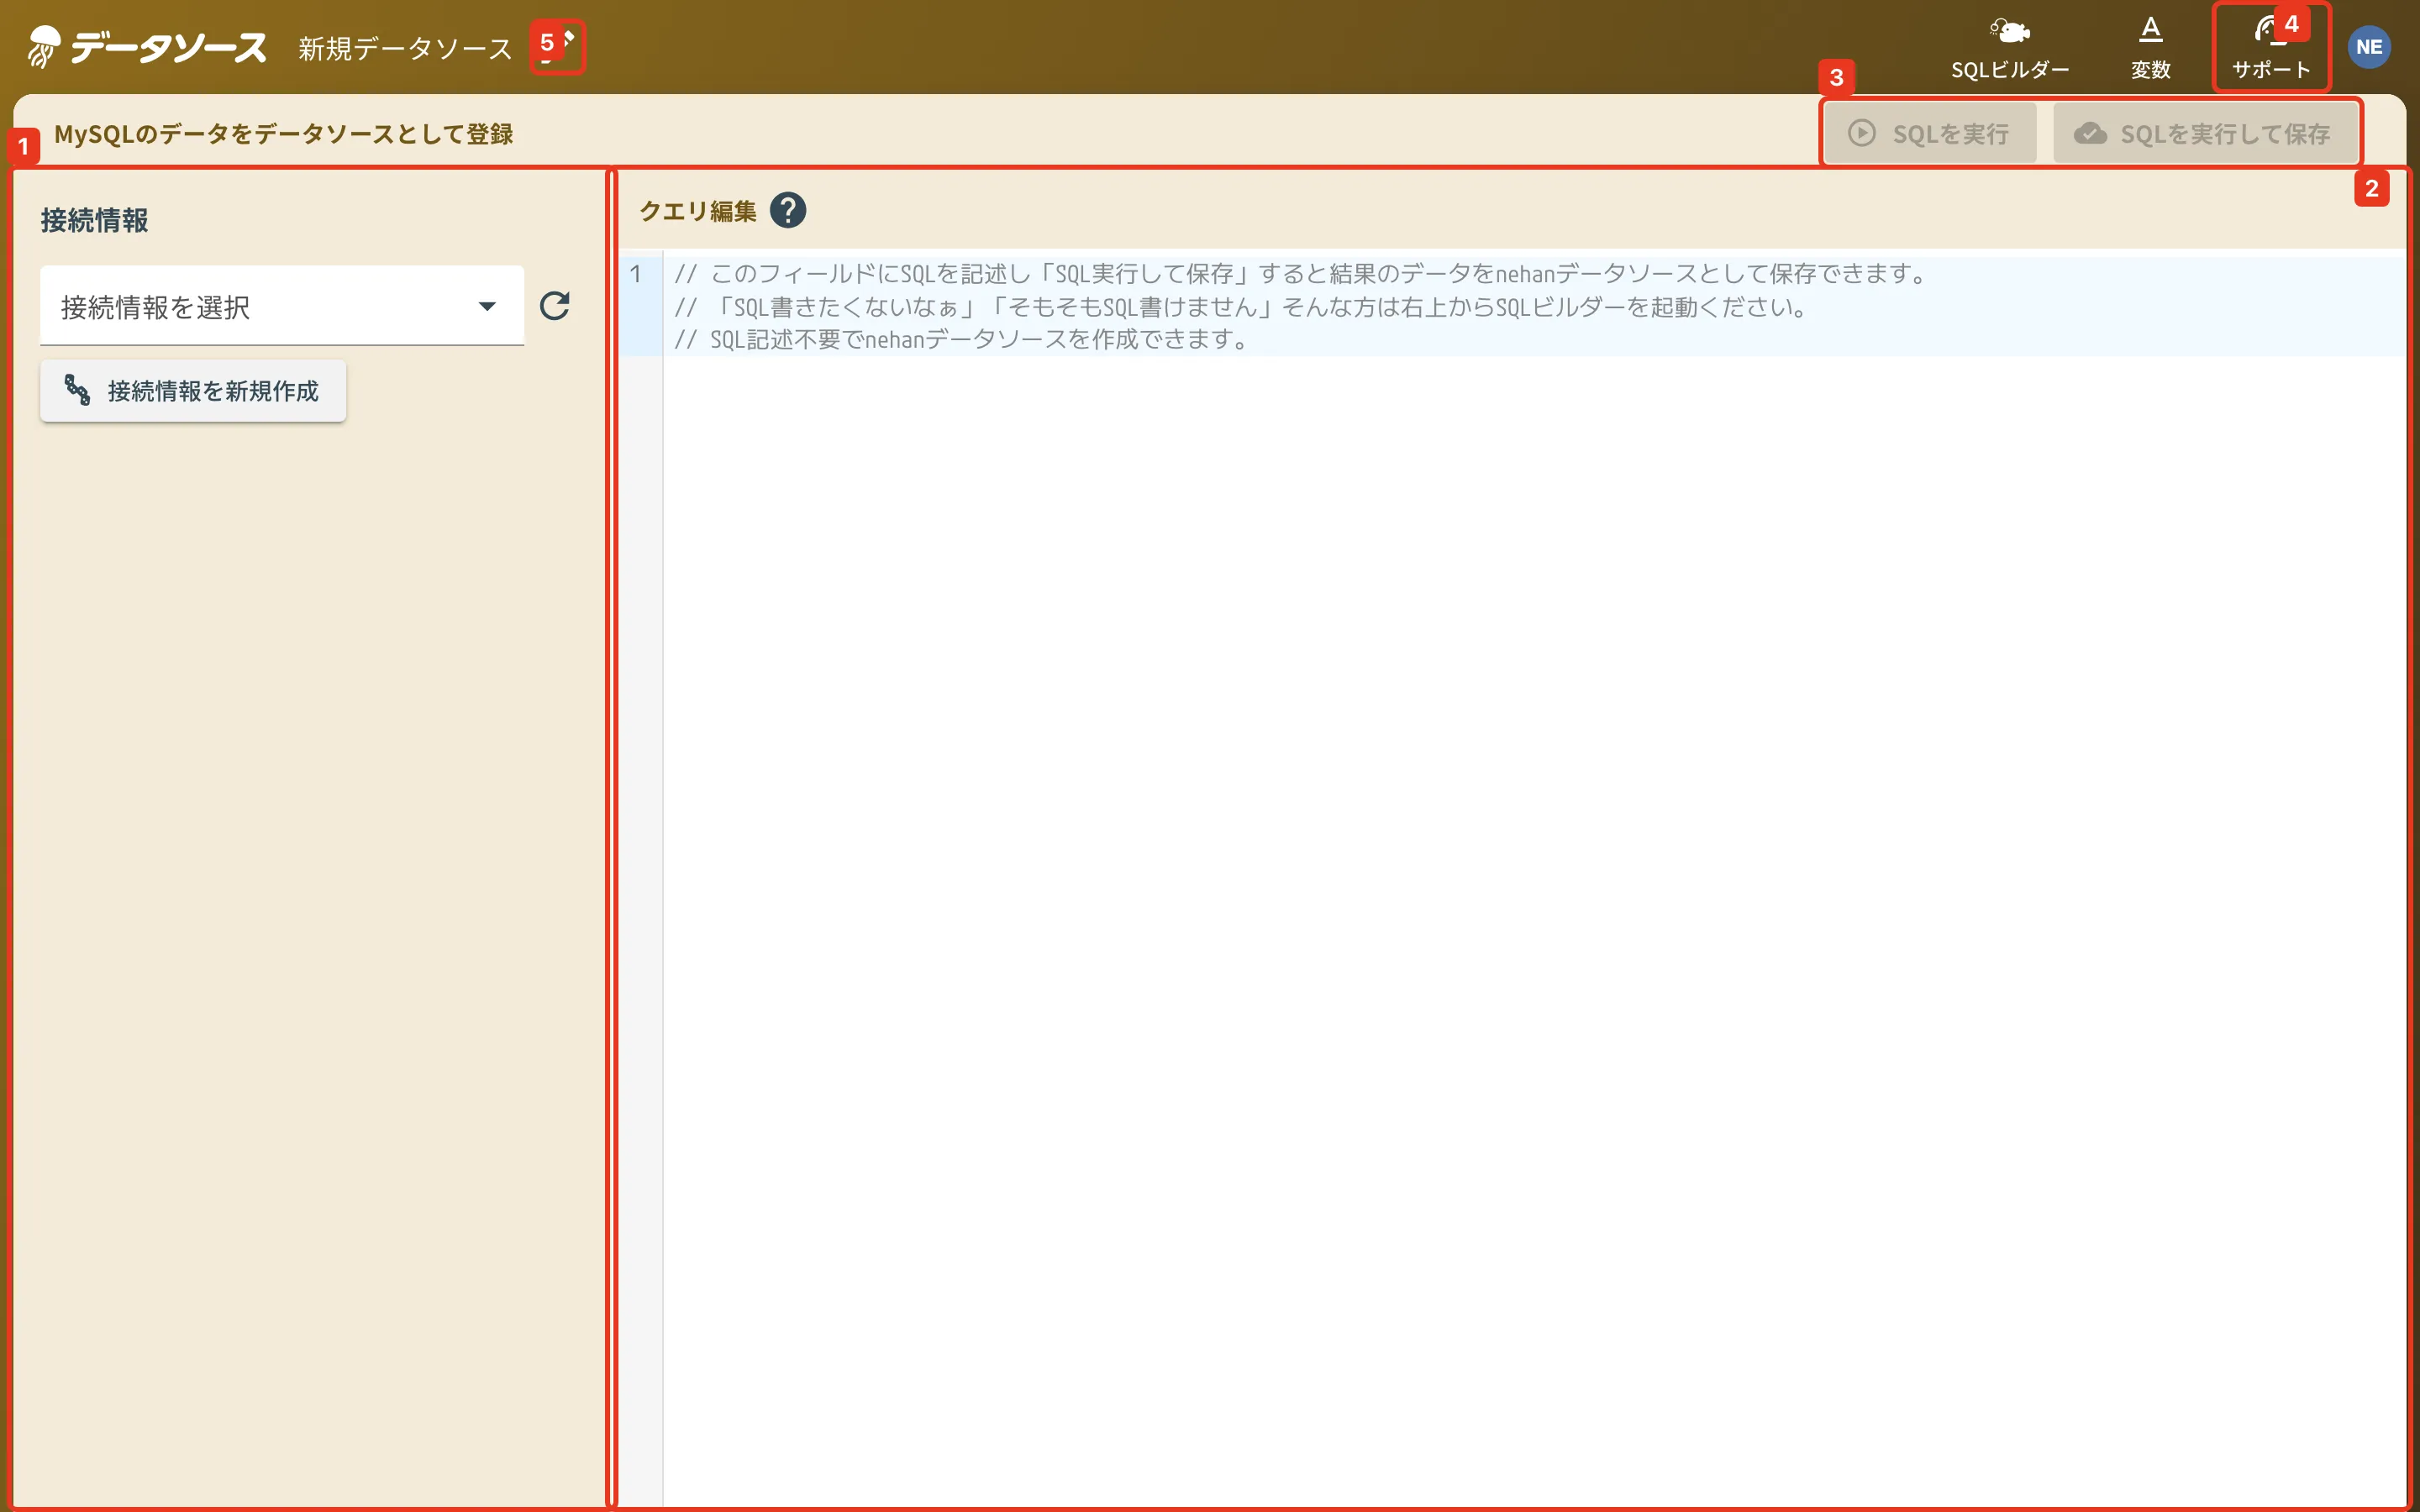Open the 変数 variables panel
2420x1512 pixels.
(2150, 48)
